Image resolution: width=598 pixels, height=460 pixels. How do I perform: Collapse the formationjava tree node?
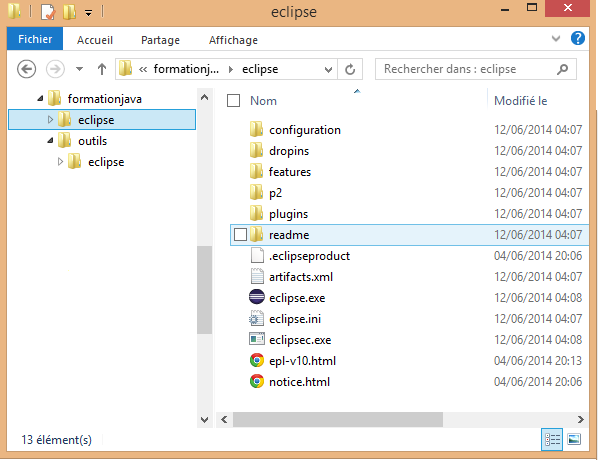(x=40, y=99)
